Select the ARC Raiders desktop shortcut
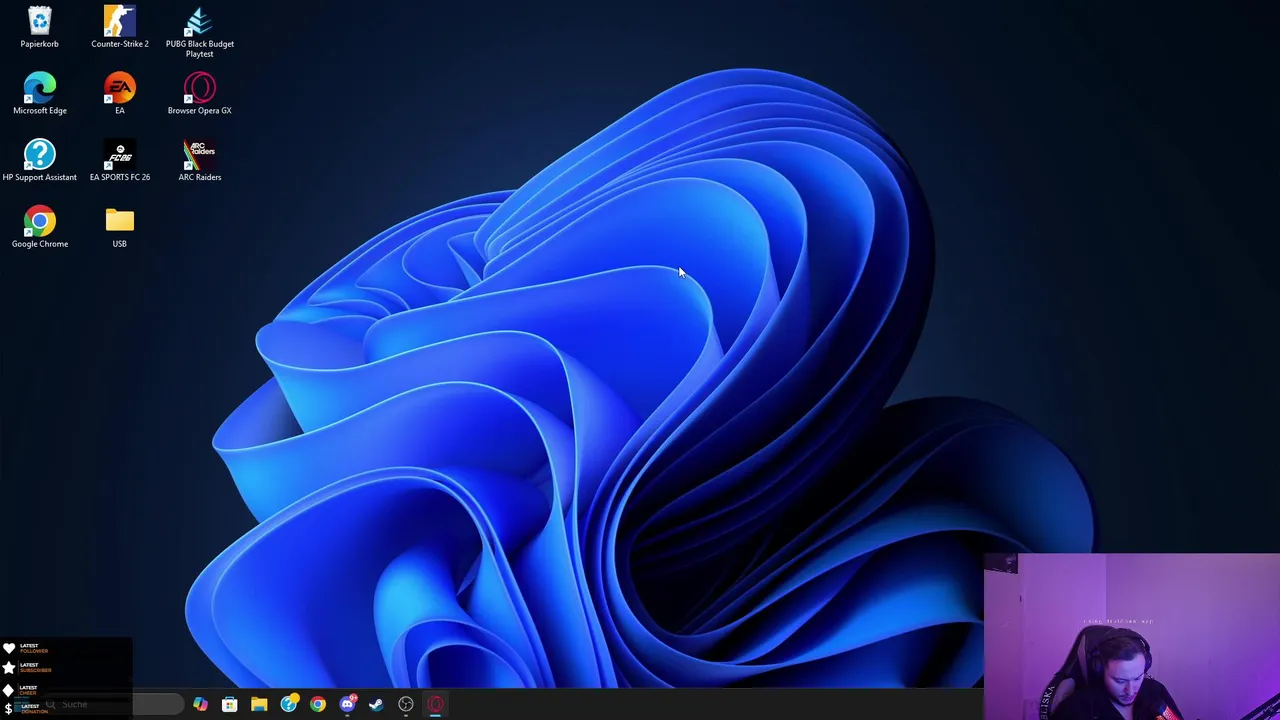This screenshot has width=1280, height=720. point(200,161)
